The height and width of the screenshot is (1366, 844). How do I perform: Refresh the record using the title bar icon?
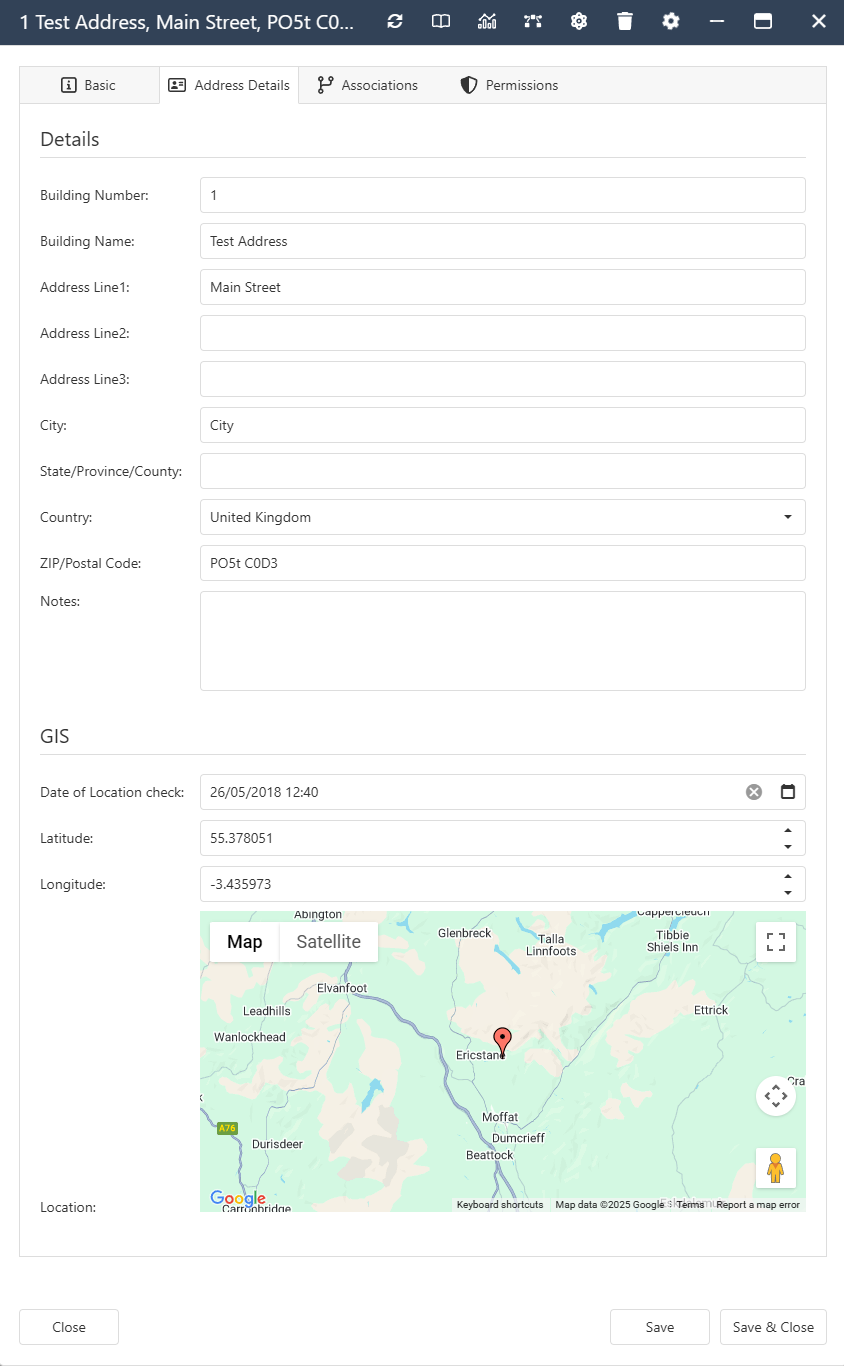point(394,21)
